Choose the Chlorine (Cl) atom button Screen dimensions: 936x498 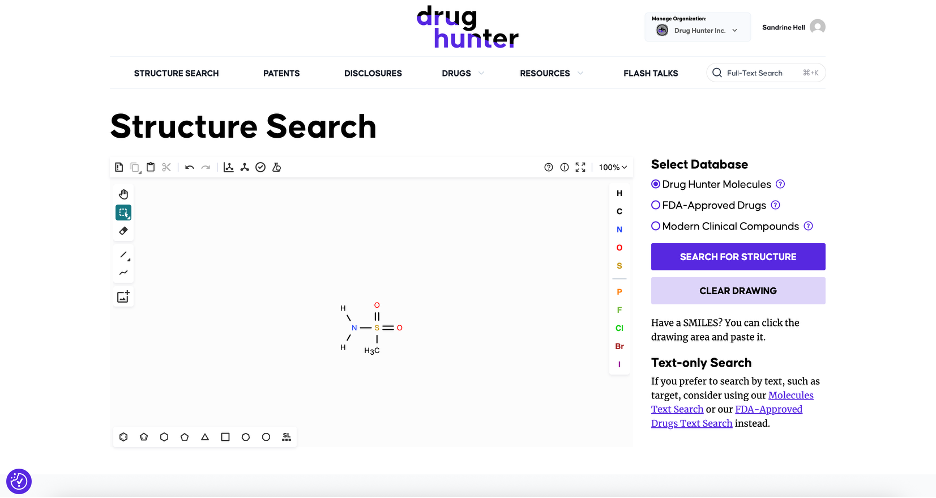pos(619,328)
